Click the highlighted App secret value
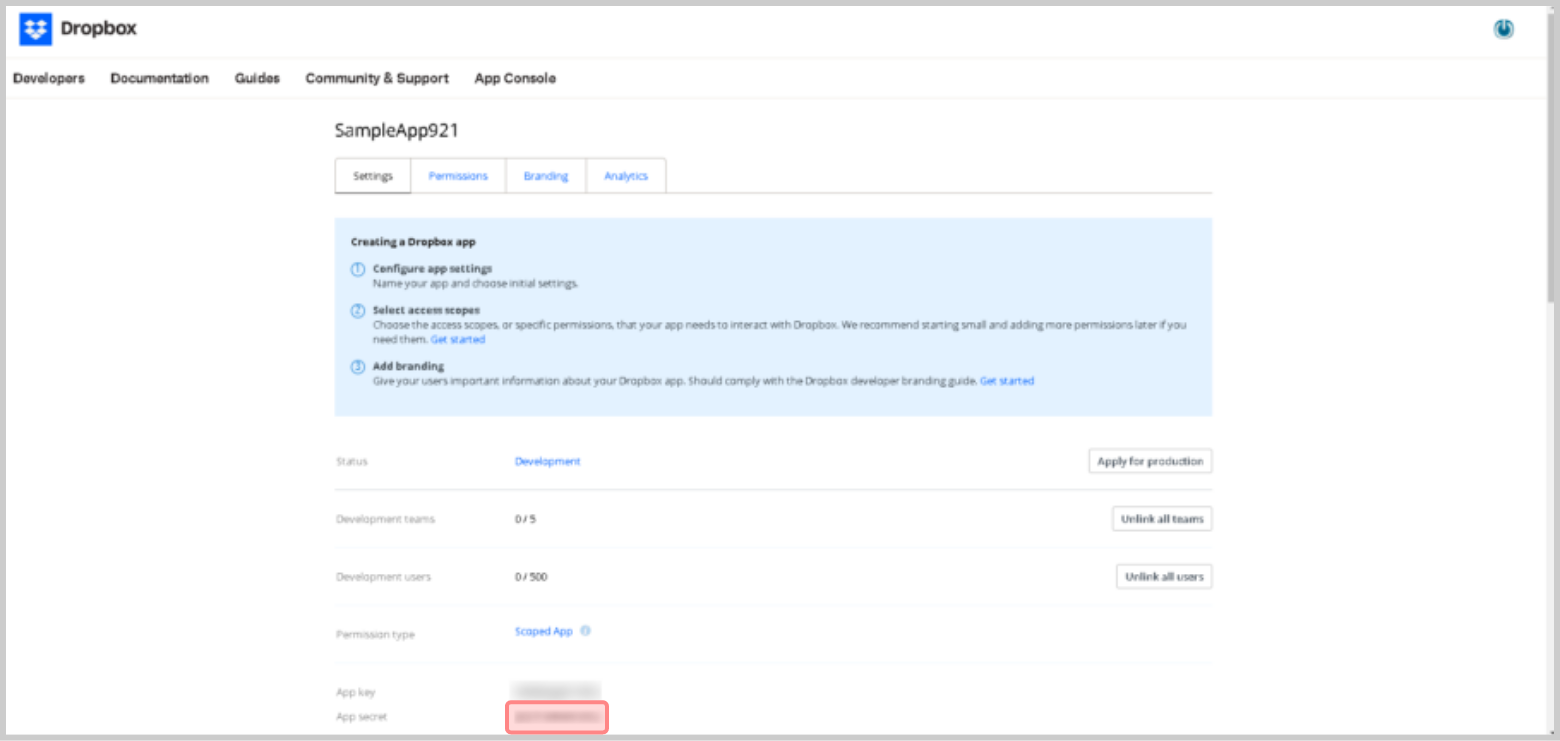This screenshot has height=741, width=1560. point(557,717)
